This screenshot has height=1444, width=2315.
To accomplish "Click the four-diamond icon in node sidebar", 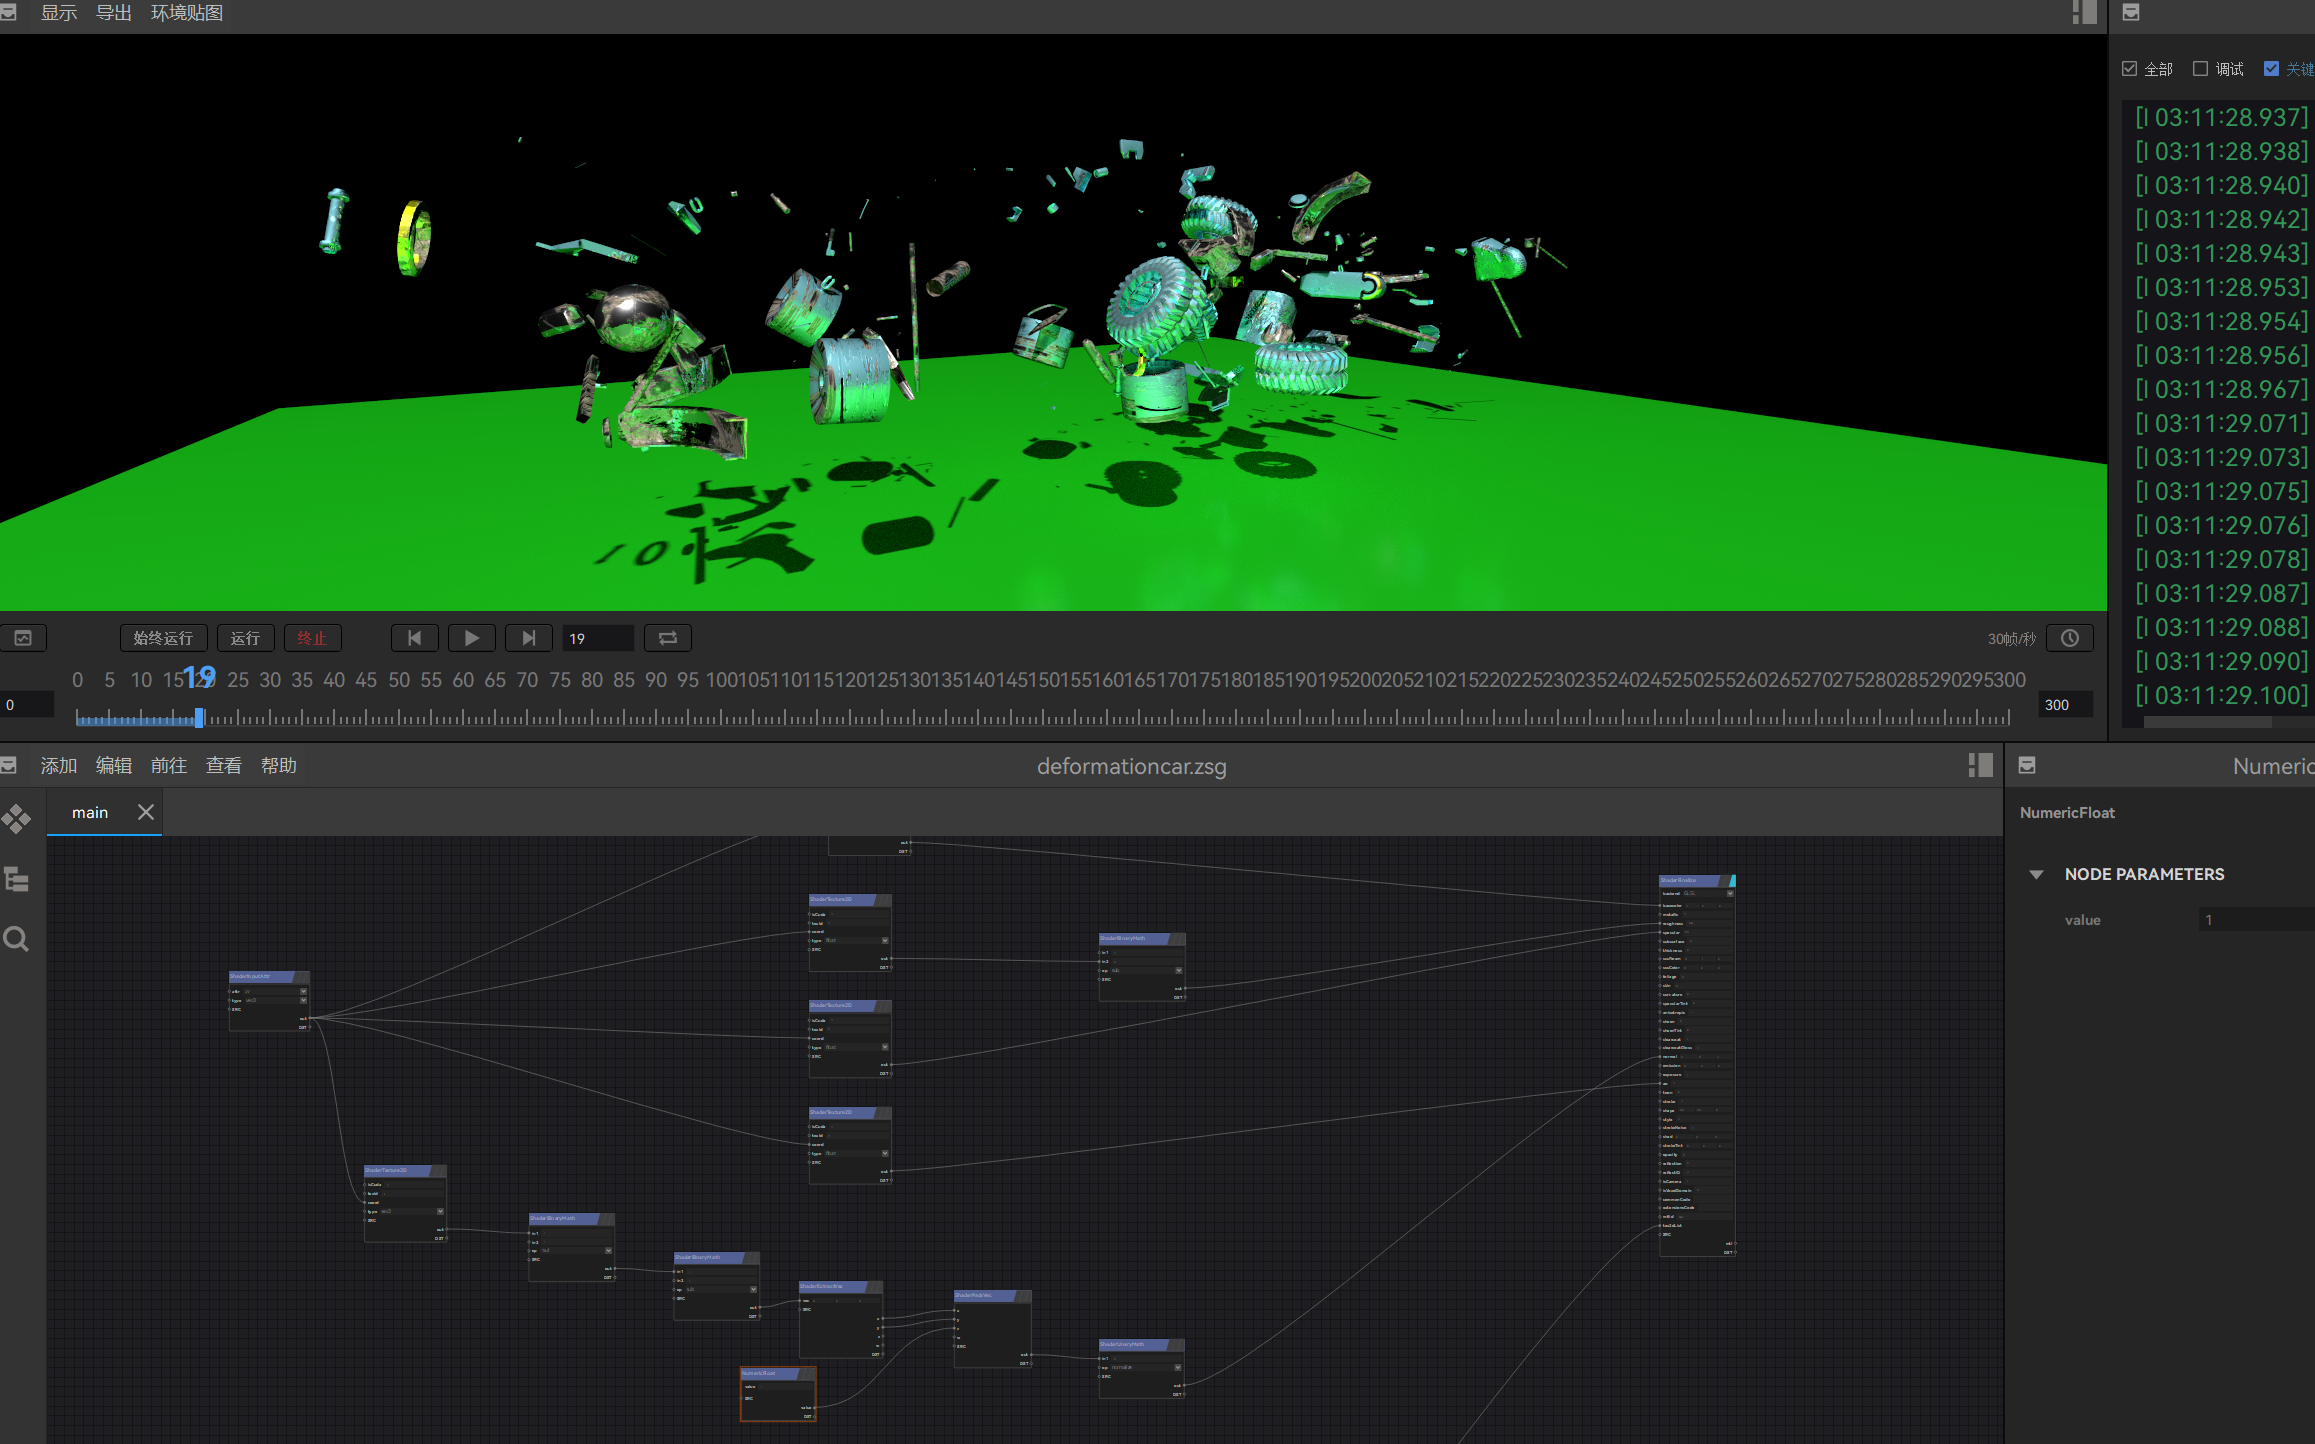I will (x=16, y=820).
